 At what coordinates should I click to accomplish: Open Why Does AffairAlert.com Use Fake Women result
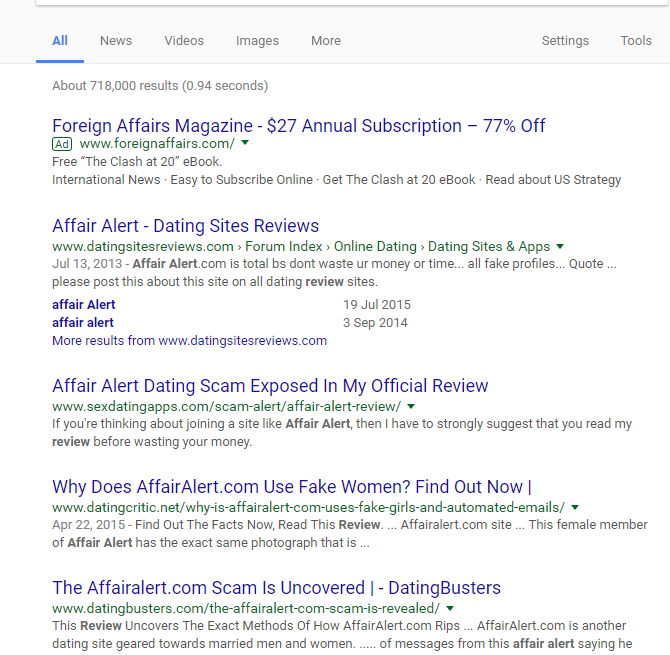(292, 487)
